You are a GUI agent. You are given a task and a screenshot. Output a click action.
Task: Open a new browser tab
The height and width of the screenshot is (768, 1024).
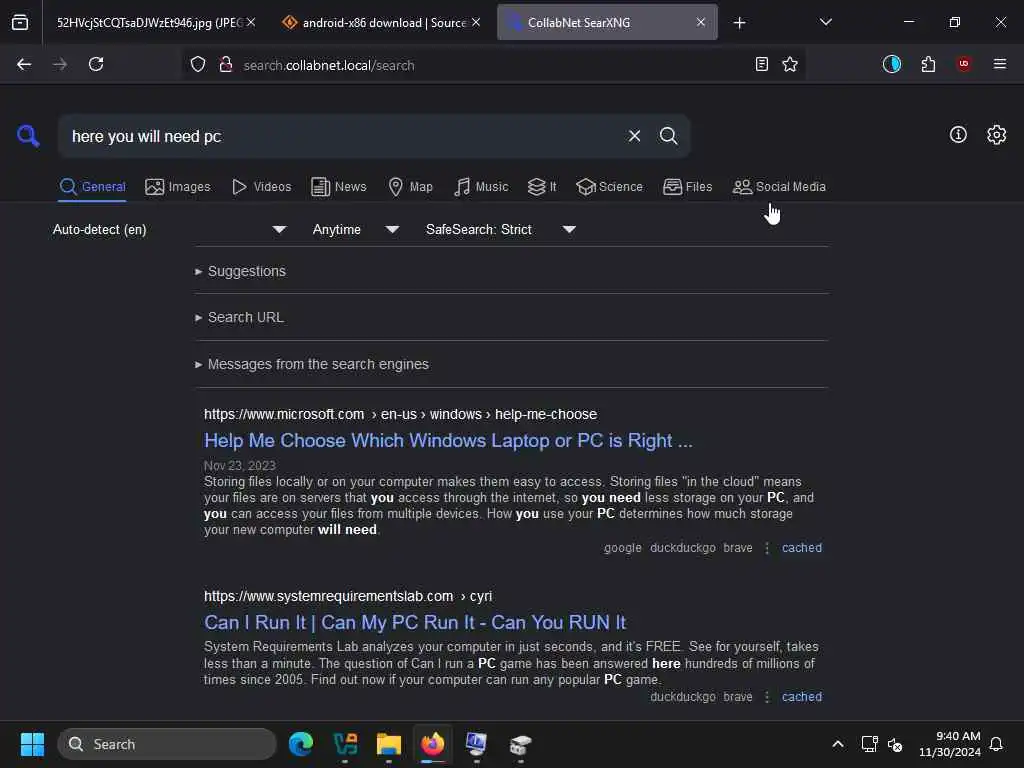[x=739, y=23]
